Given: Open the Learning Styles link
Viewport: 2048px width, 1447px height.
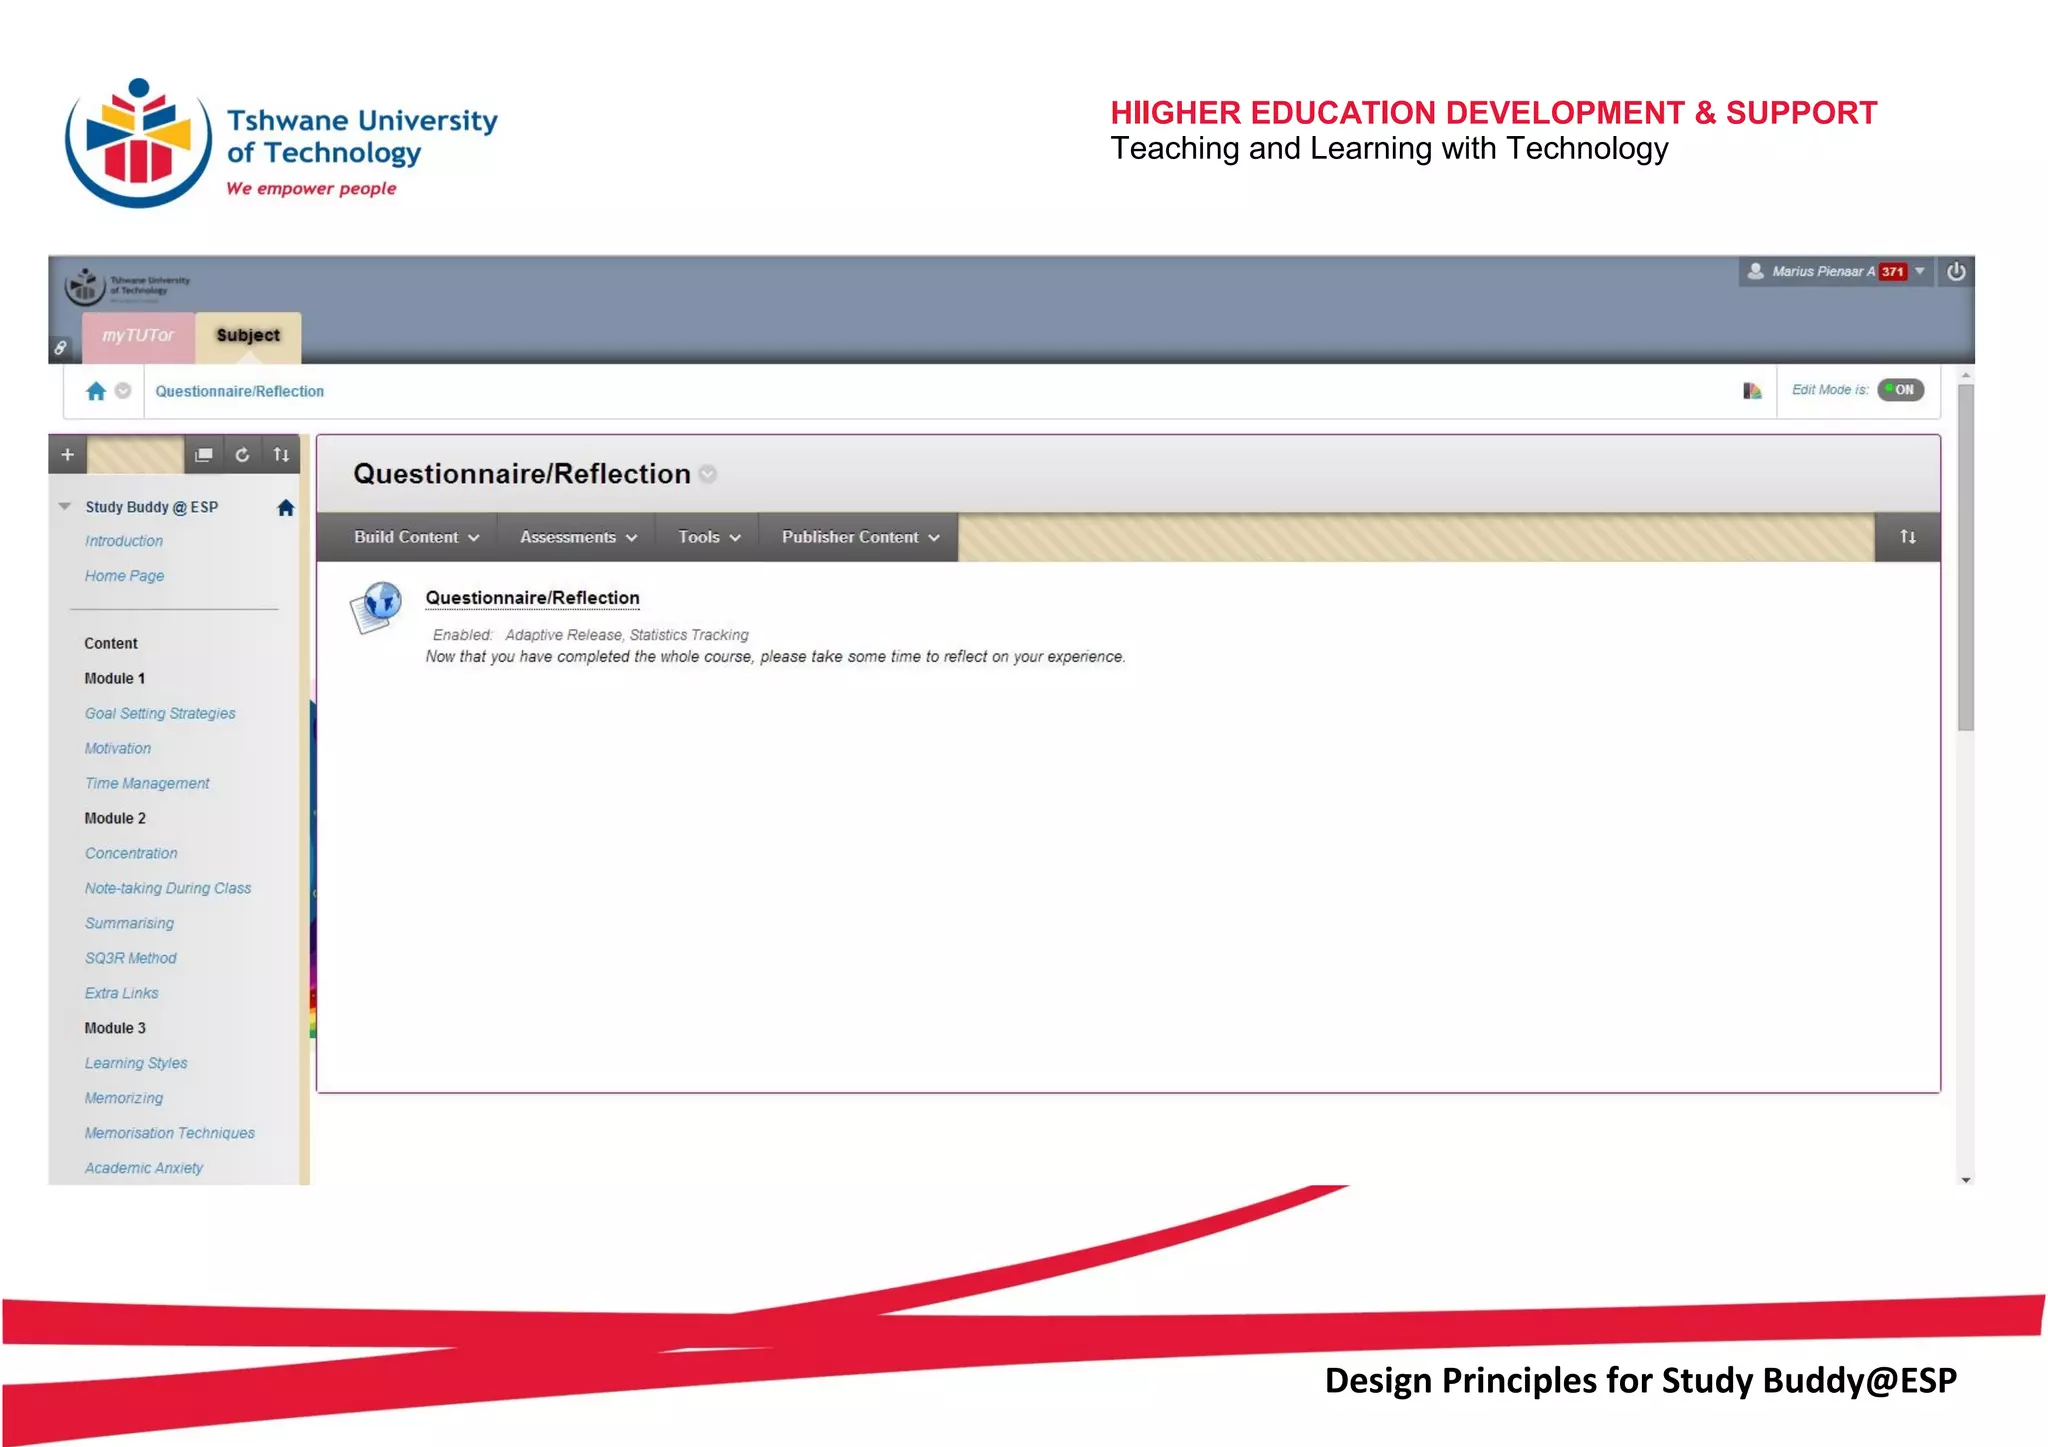Looking at the screenshot, I should pos(136,1064).
